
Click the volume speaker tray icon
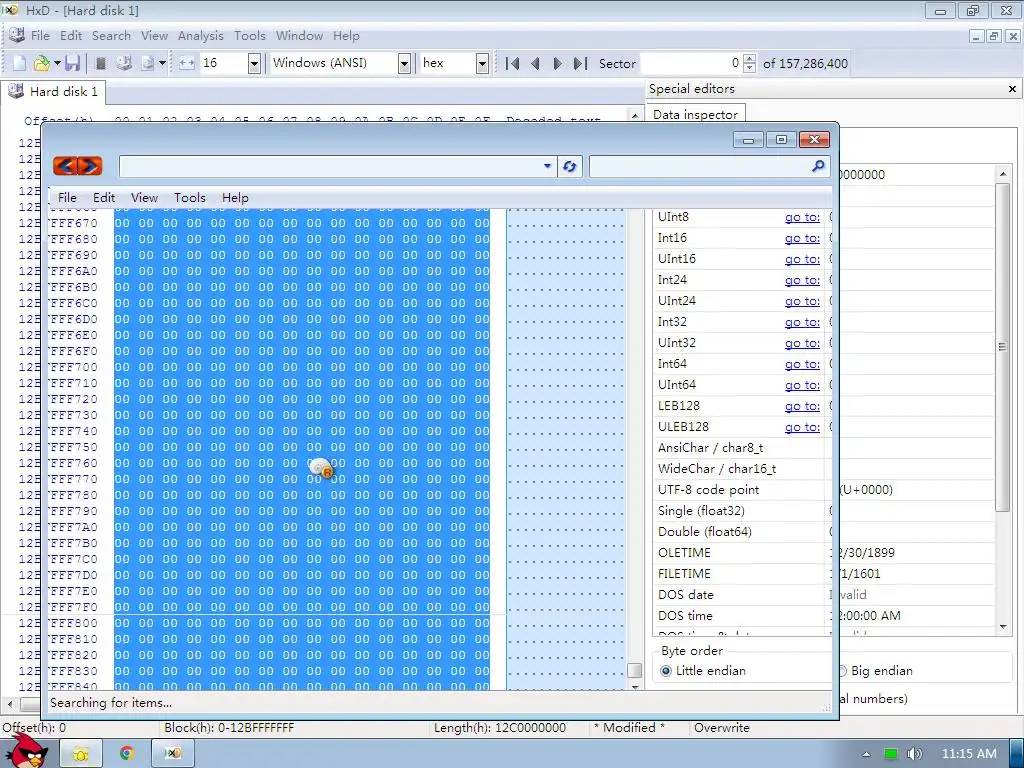click(915, 754)
